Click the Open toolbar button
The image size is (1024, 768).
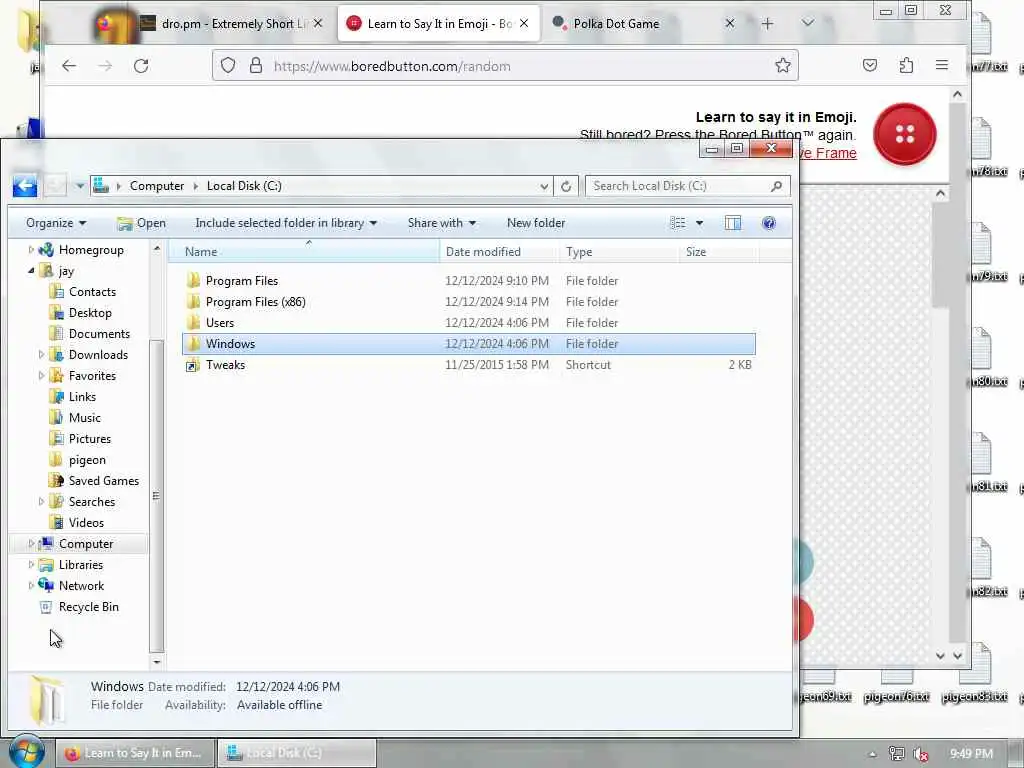pos(142,223)
